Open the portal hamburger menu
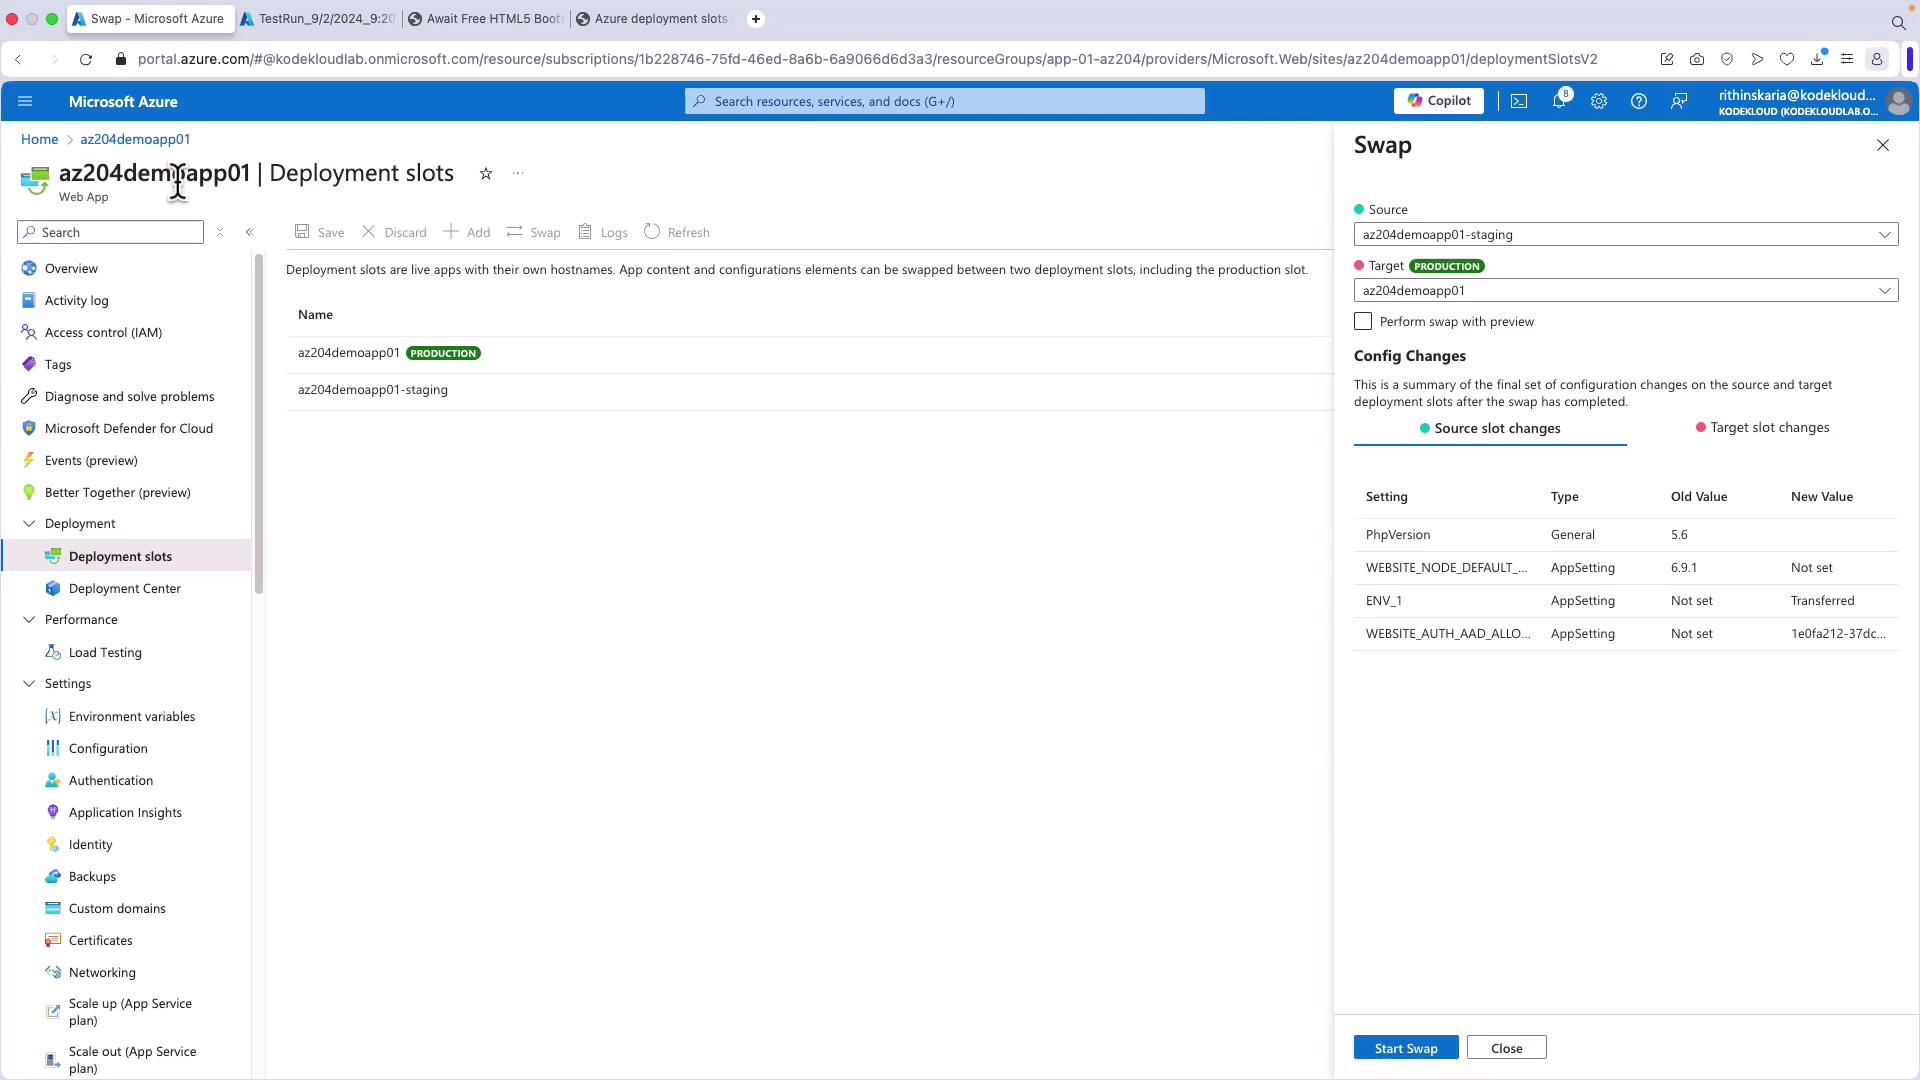This screenshot has width=1920, height=1080. [x=26, y=101]
